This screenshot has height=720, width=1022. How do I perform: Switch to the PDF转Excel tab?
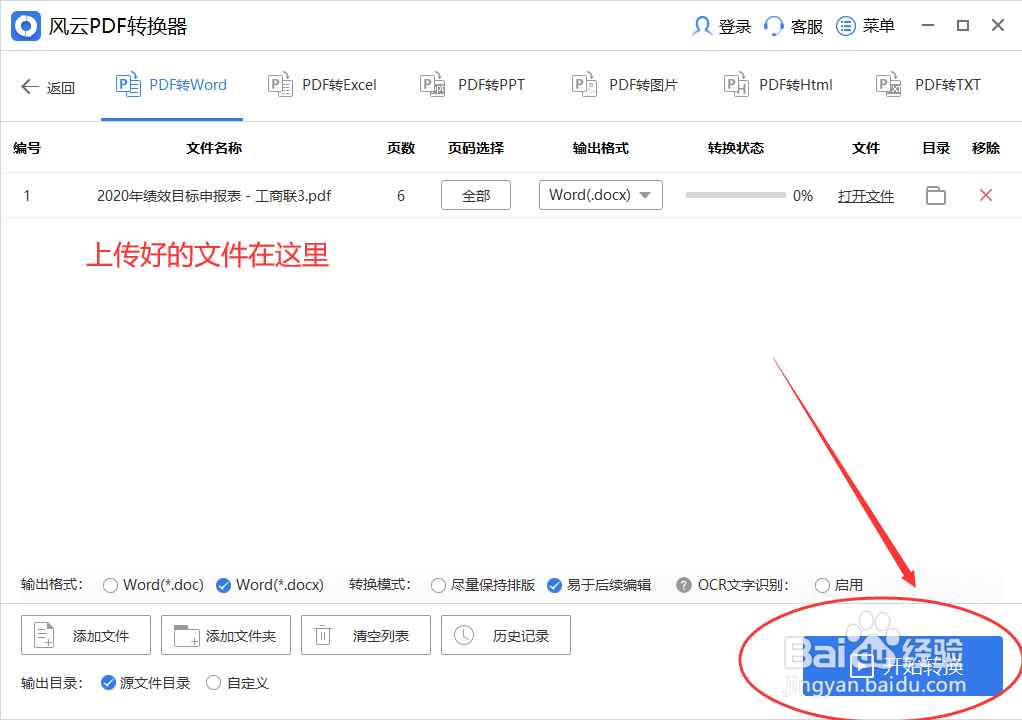(x=322, y=84)
